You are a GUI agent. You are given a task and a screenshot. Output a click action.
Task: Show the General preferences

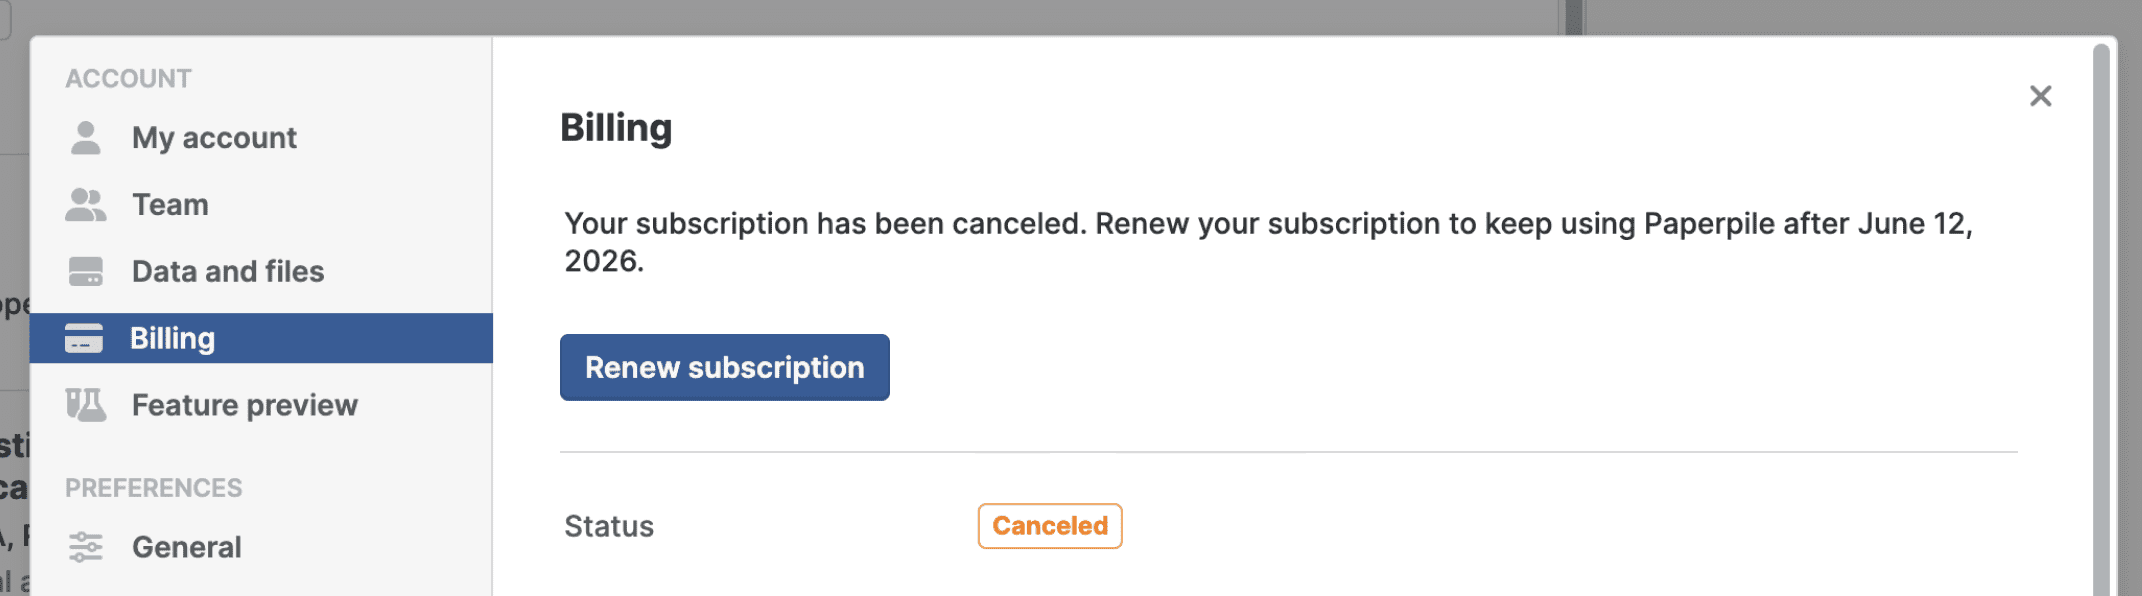tap(187, 547)
